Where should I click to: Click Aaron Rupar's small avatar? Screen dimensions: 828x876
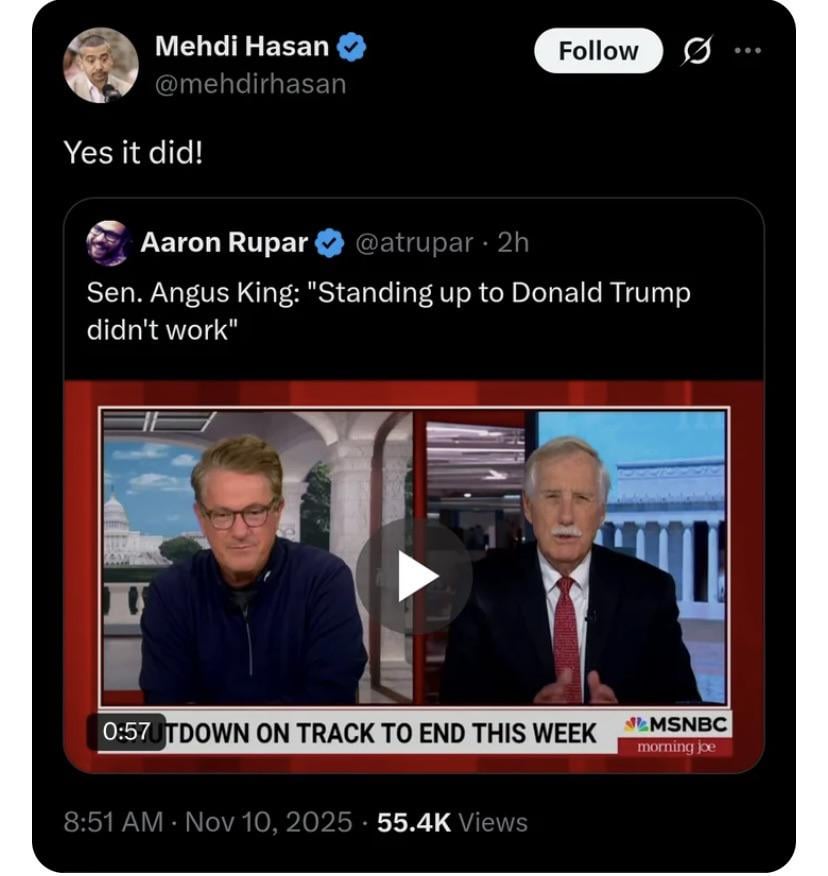109,243
